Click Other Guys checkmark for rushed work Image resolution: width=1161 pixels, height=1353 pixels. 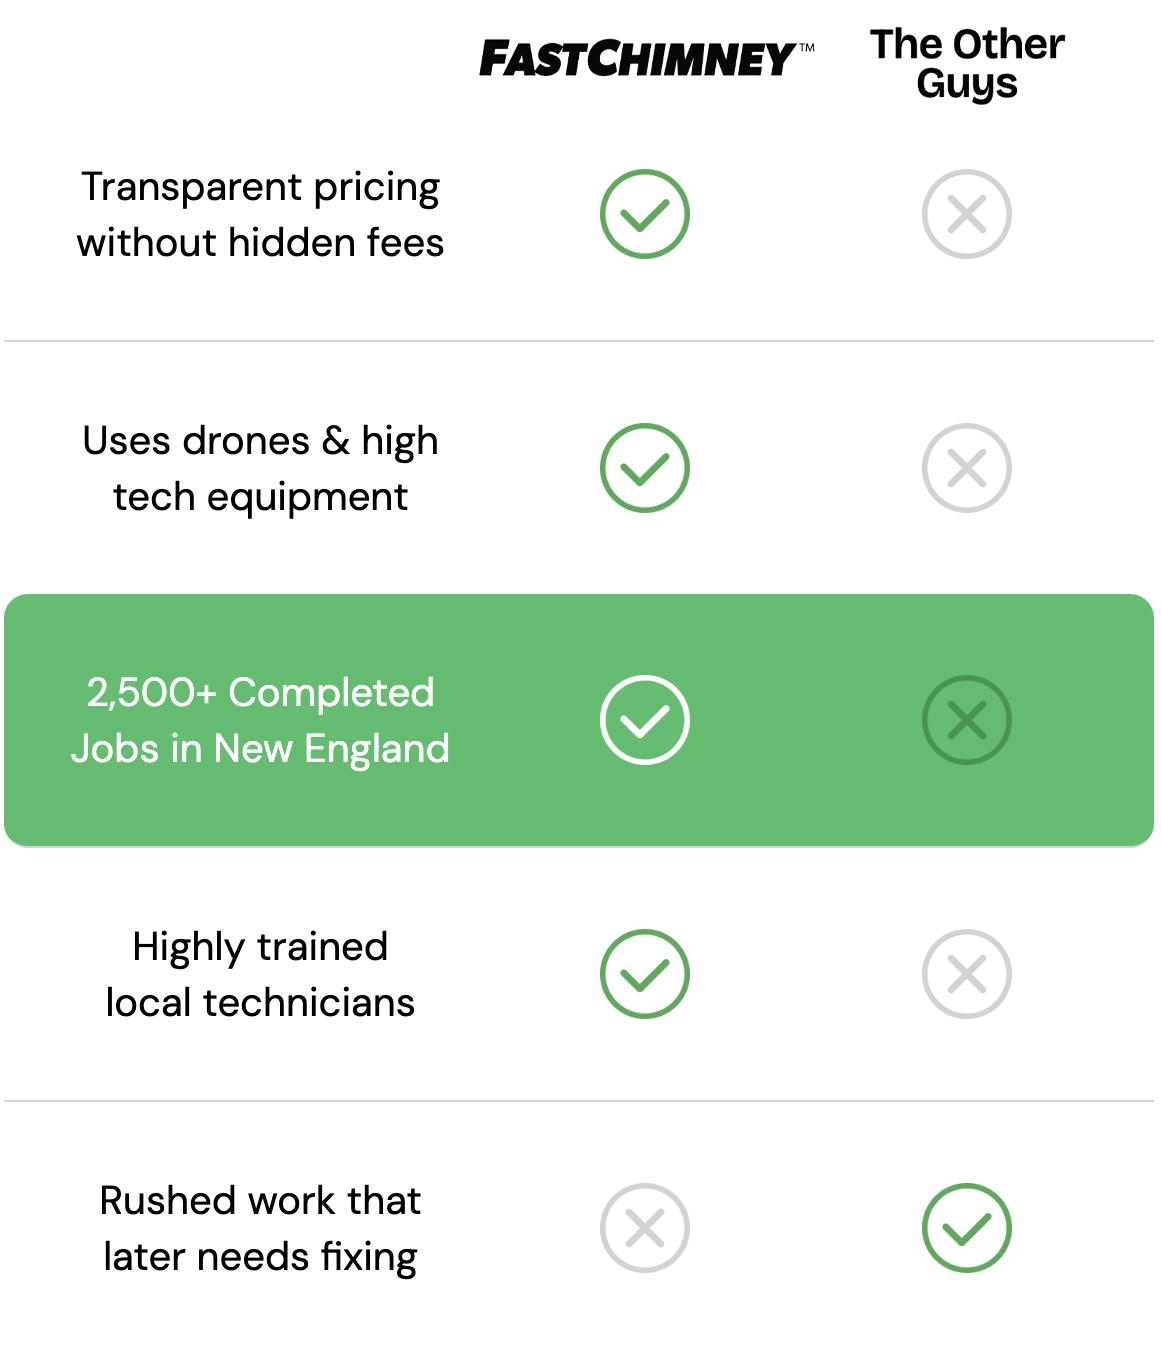point(967,1228)
